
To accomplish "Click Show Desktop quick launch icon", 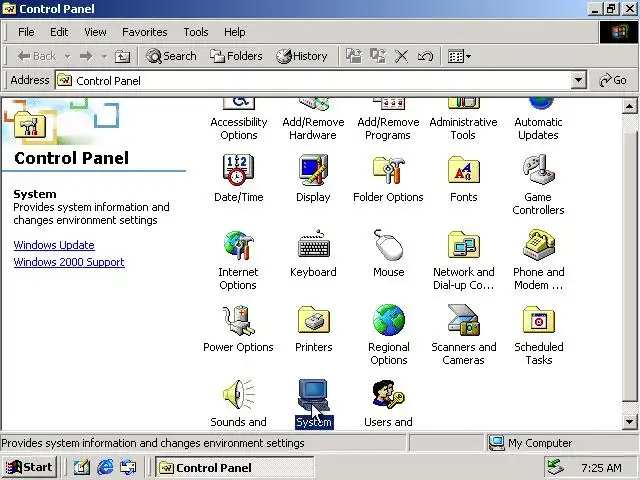I will pos(82,467).
